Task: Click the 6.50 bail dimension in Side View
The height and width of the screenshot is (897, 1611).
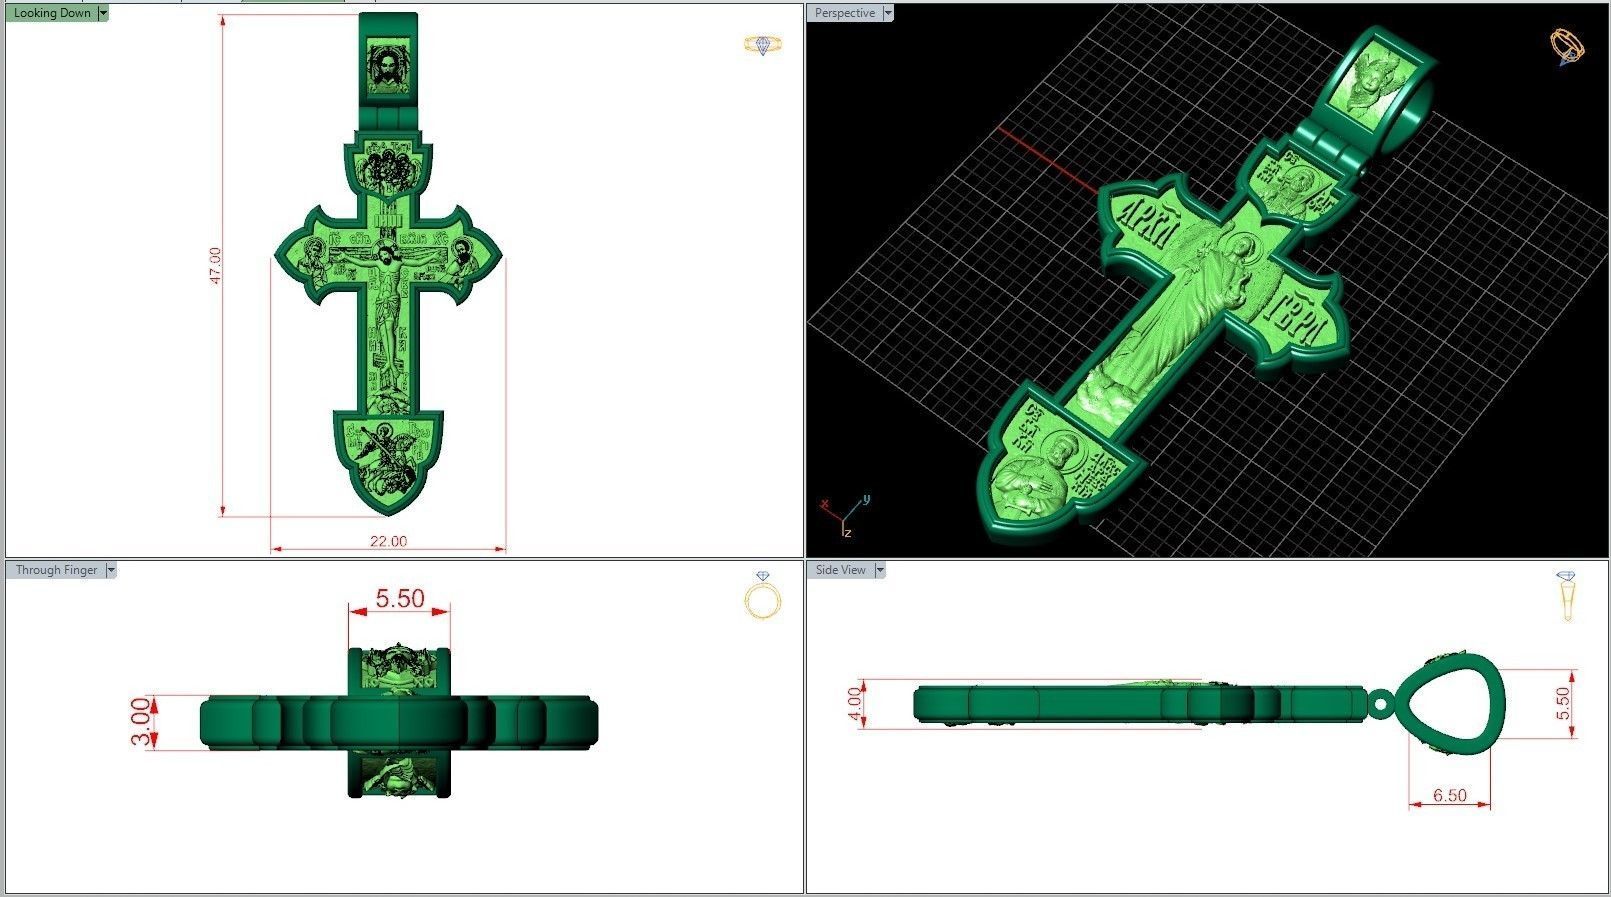Action: tap(1449, 795)
